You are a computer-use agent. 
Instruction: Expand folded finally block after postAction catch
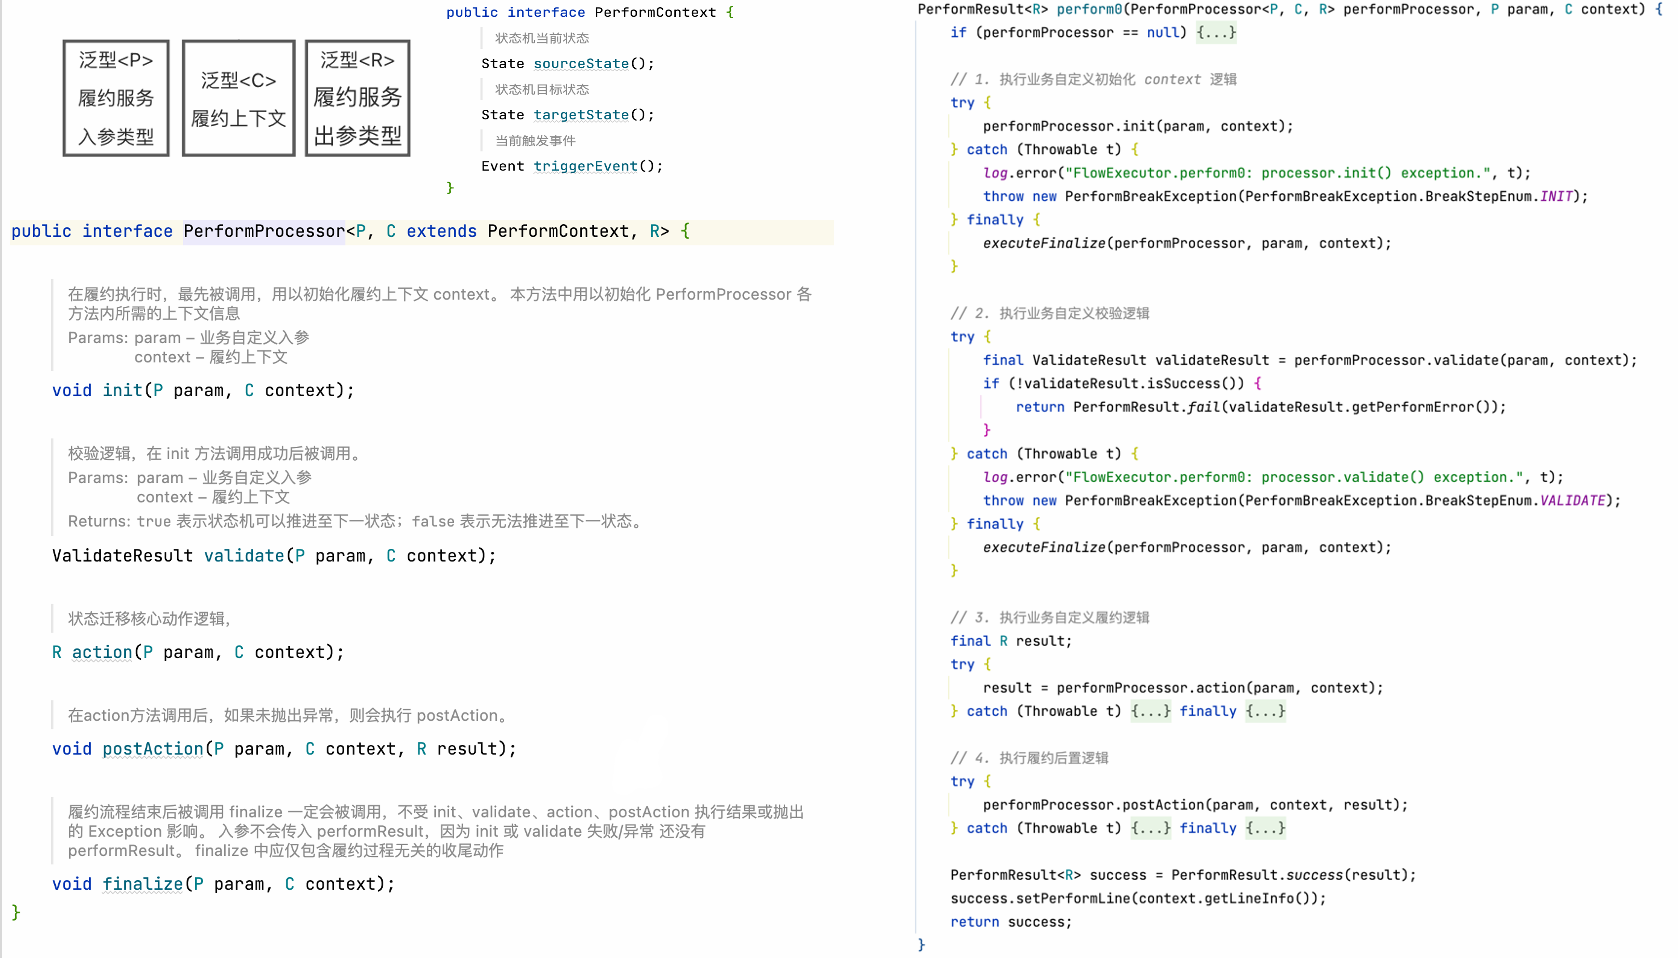[x=1265, y=829]
